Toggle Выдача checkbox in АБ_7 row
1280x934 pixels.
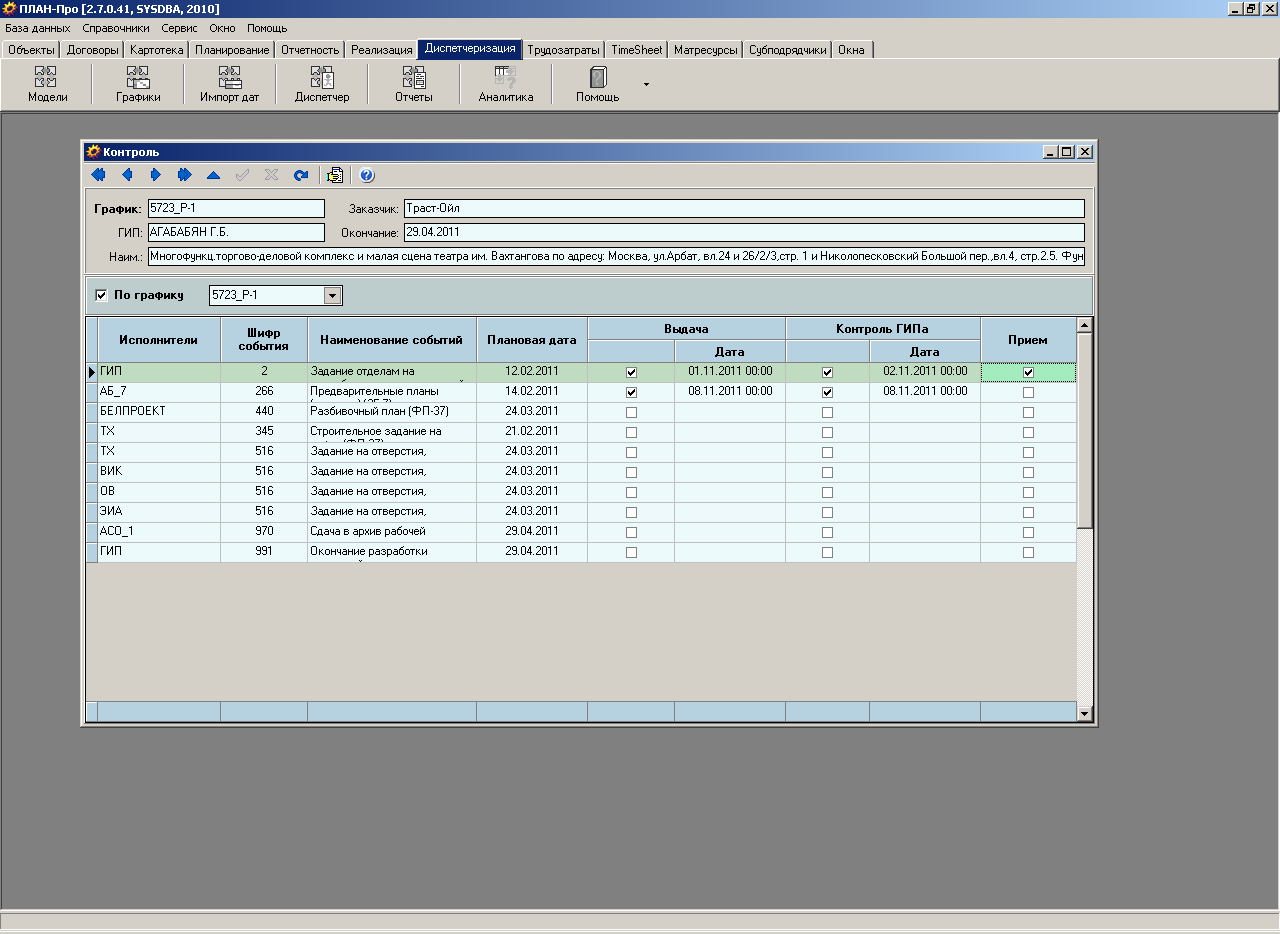click(x=631, y=392)
